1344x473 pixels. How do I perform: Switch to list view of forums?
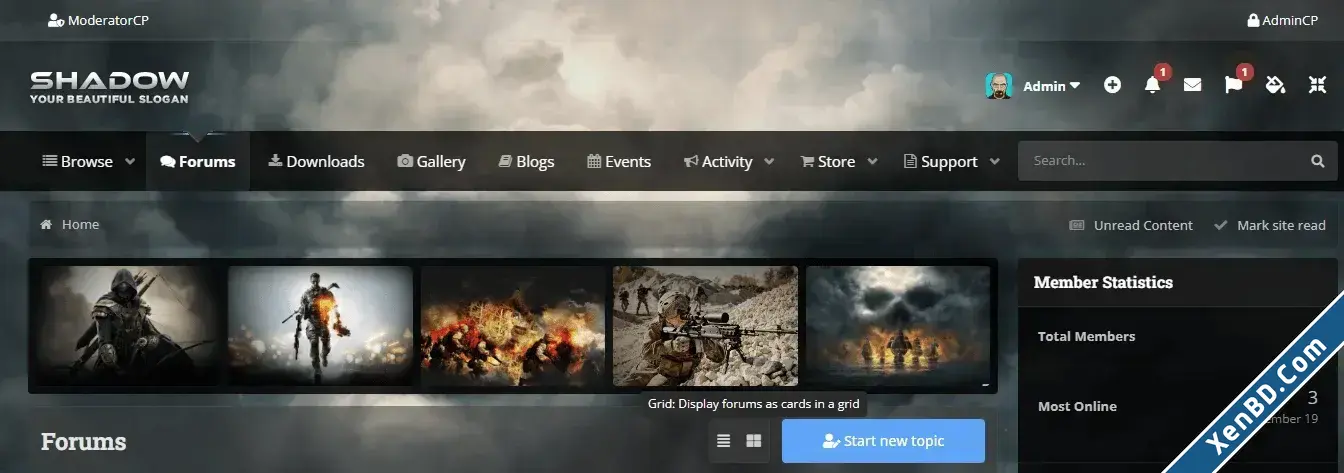tap(724, 441)
